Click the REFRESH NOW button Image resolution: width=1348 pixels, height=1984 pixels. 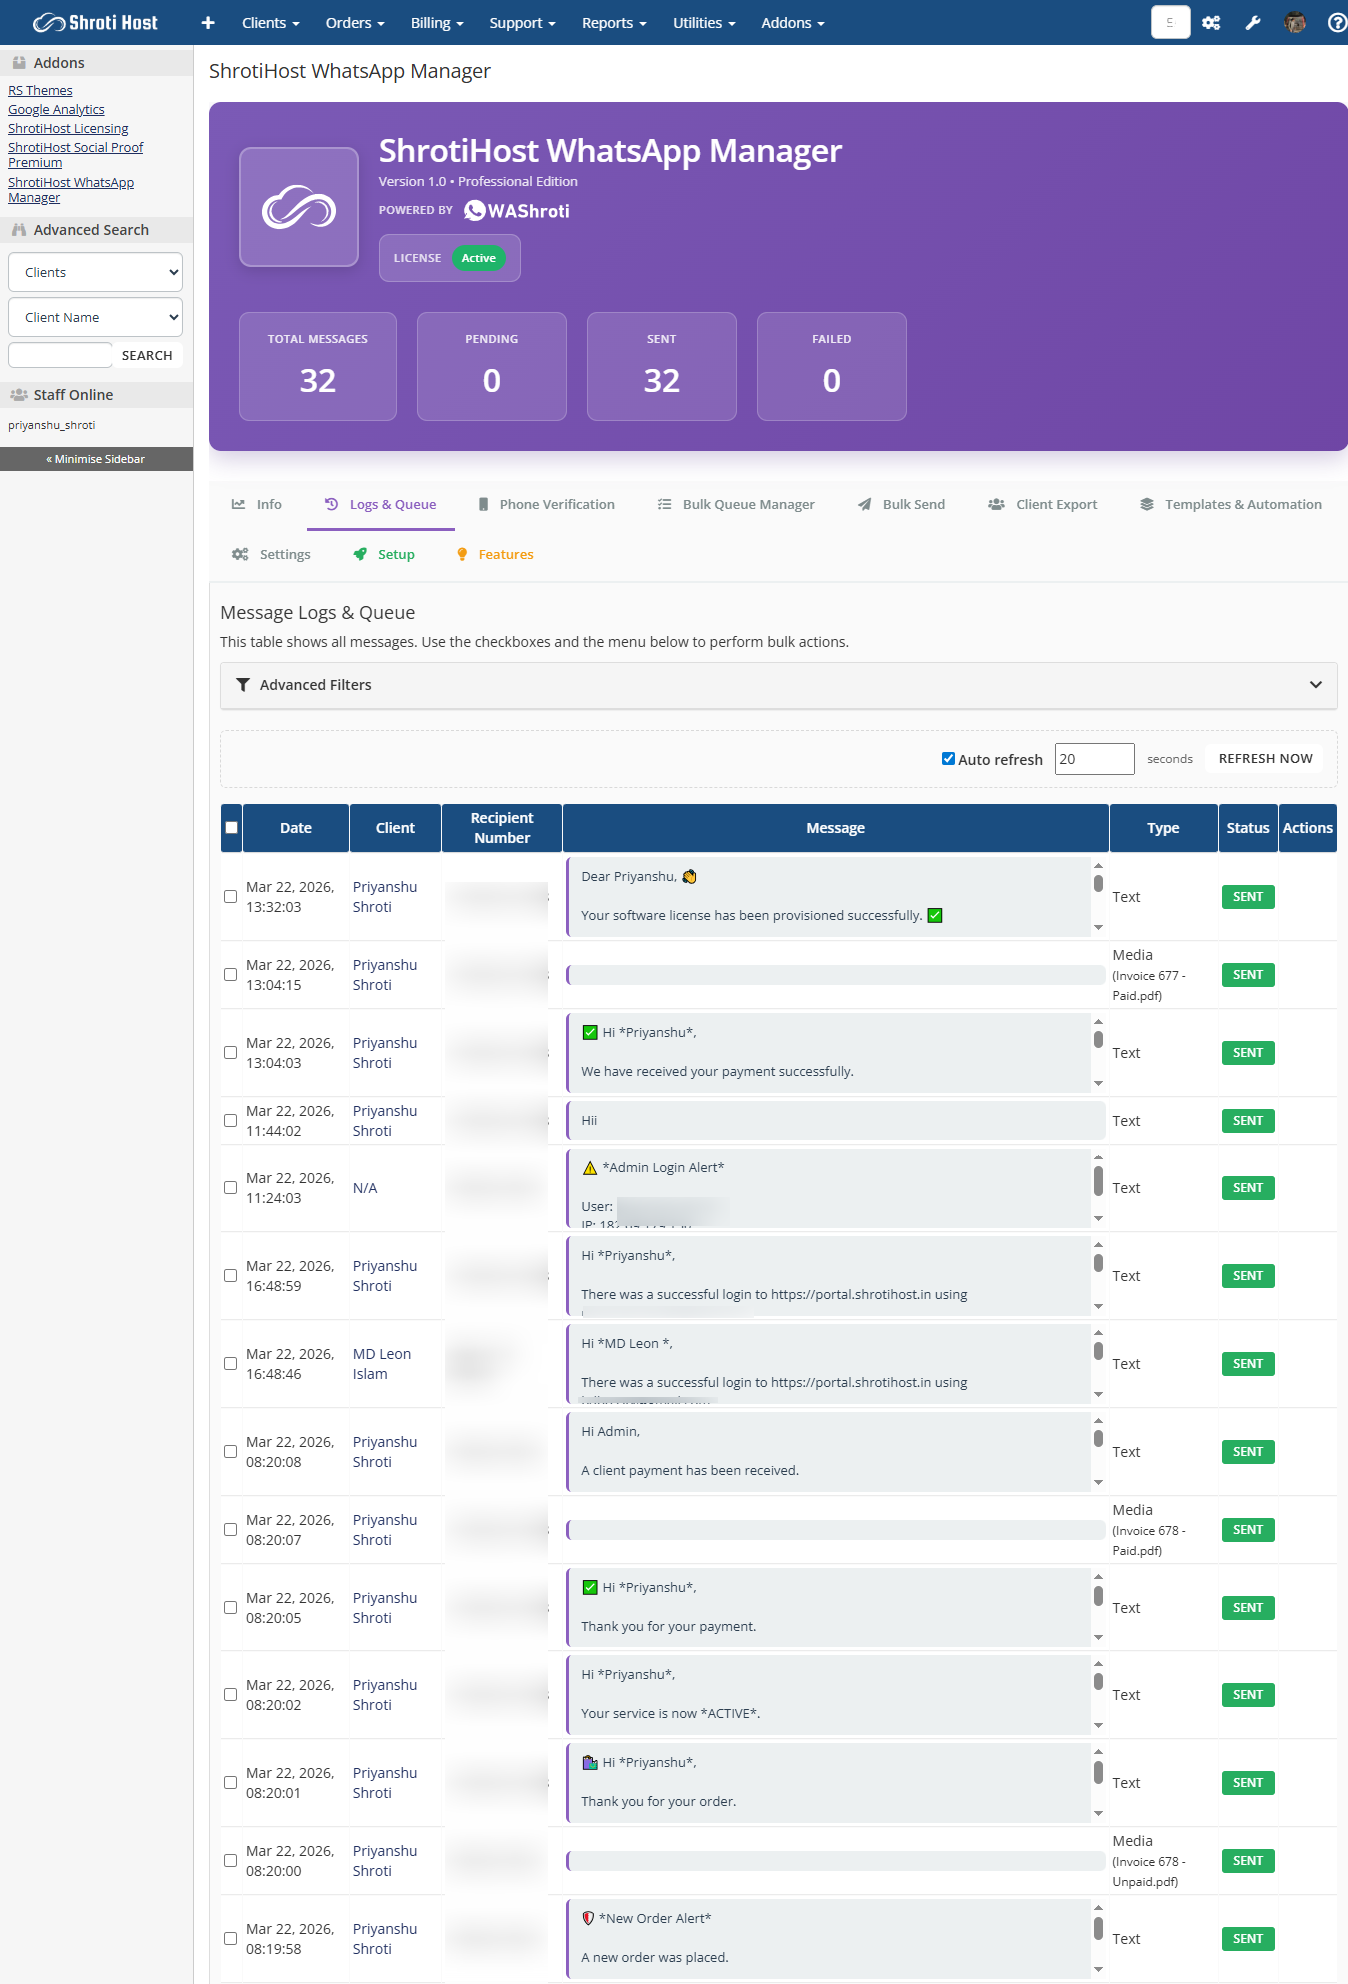(x=1265, y=758)
